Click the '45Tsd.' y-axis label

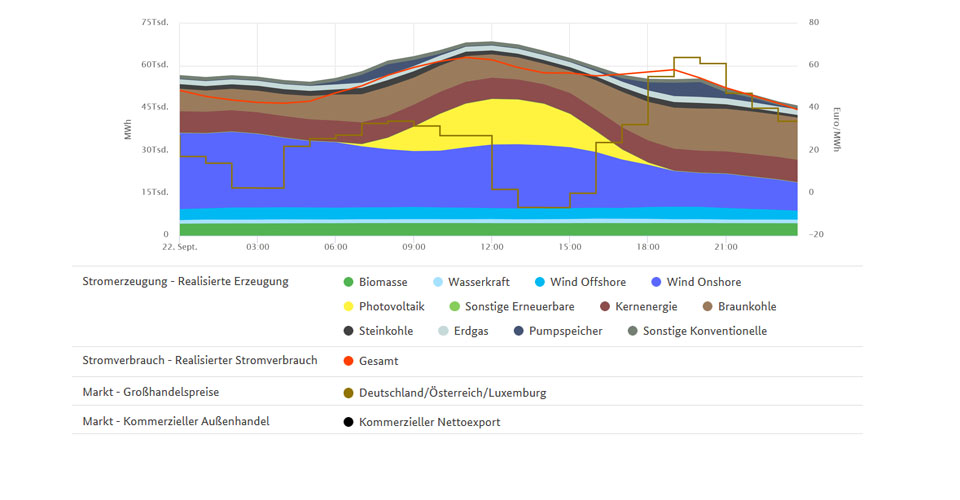(x=155, y=106)
